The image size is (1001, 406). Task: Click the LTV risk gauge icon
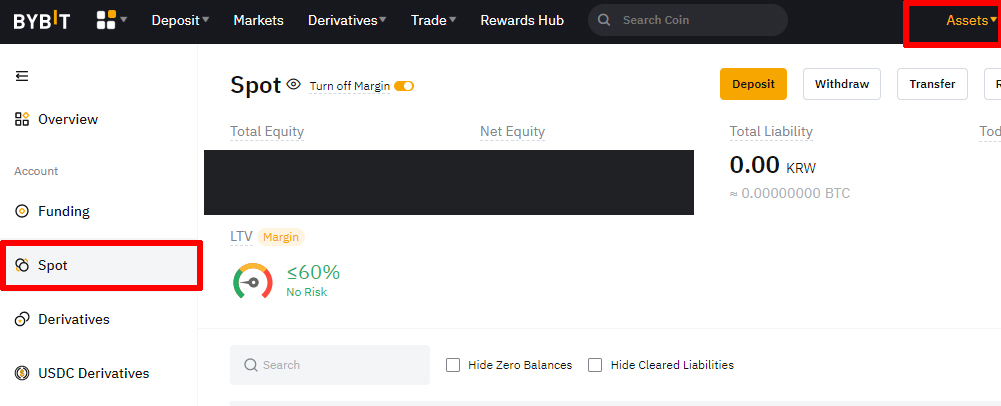click(x=253, y=282)
